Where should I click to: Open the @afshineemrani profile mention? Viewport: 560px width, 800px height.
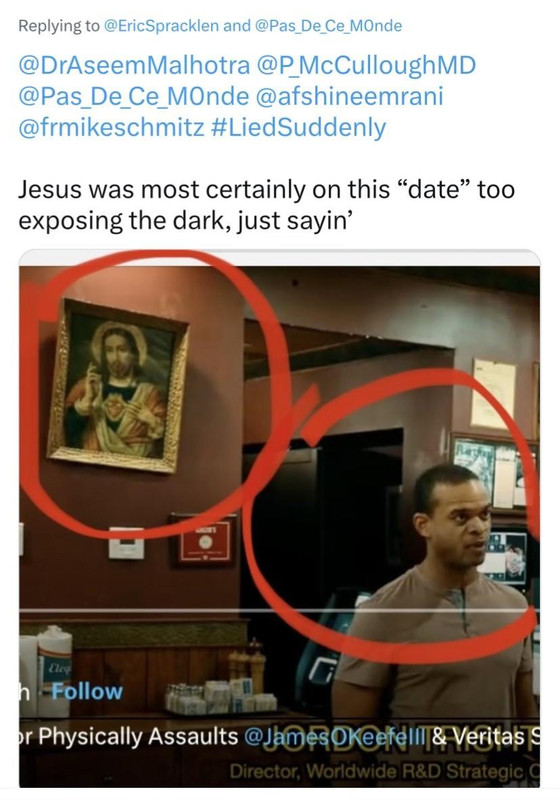pos(349,96)
